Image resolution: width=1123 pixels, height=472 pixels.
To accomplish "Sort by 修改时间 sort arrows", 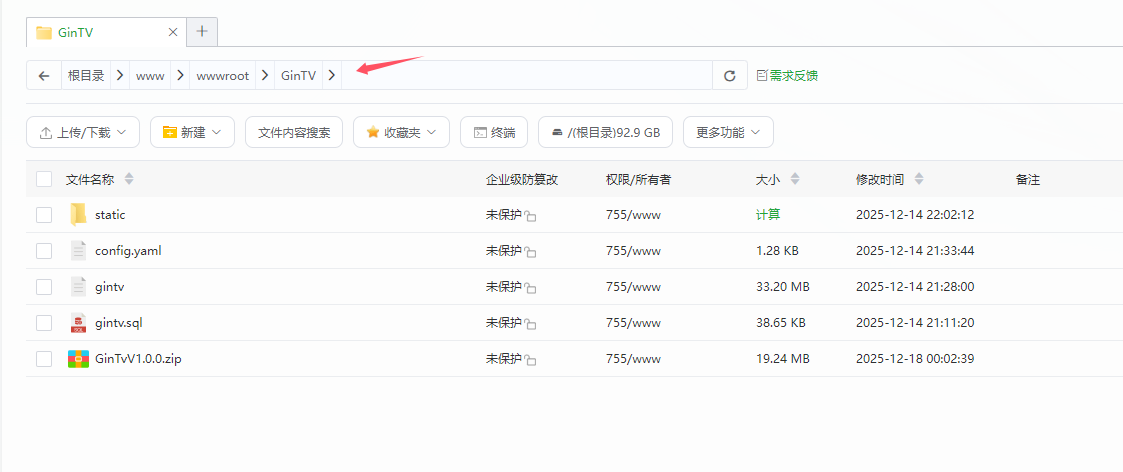I will (919, 179).
